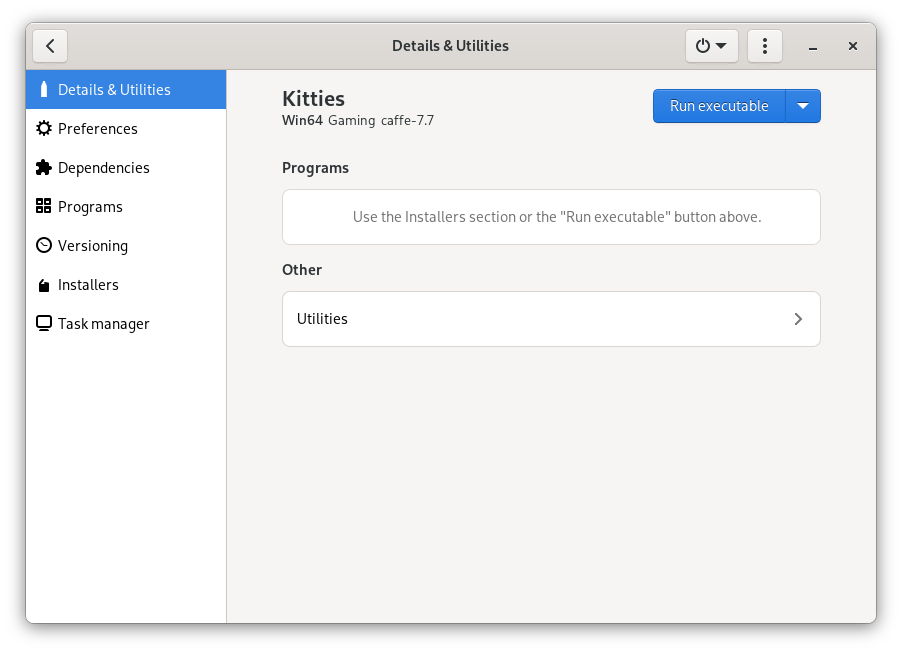Click the chevron on the Utilities row
Screen dimensions: 902x652
[798, 319]
